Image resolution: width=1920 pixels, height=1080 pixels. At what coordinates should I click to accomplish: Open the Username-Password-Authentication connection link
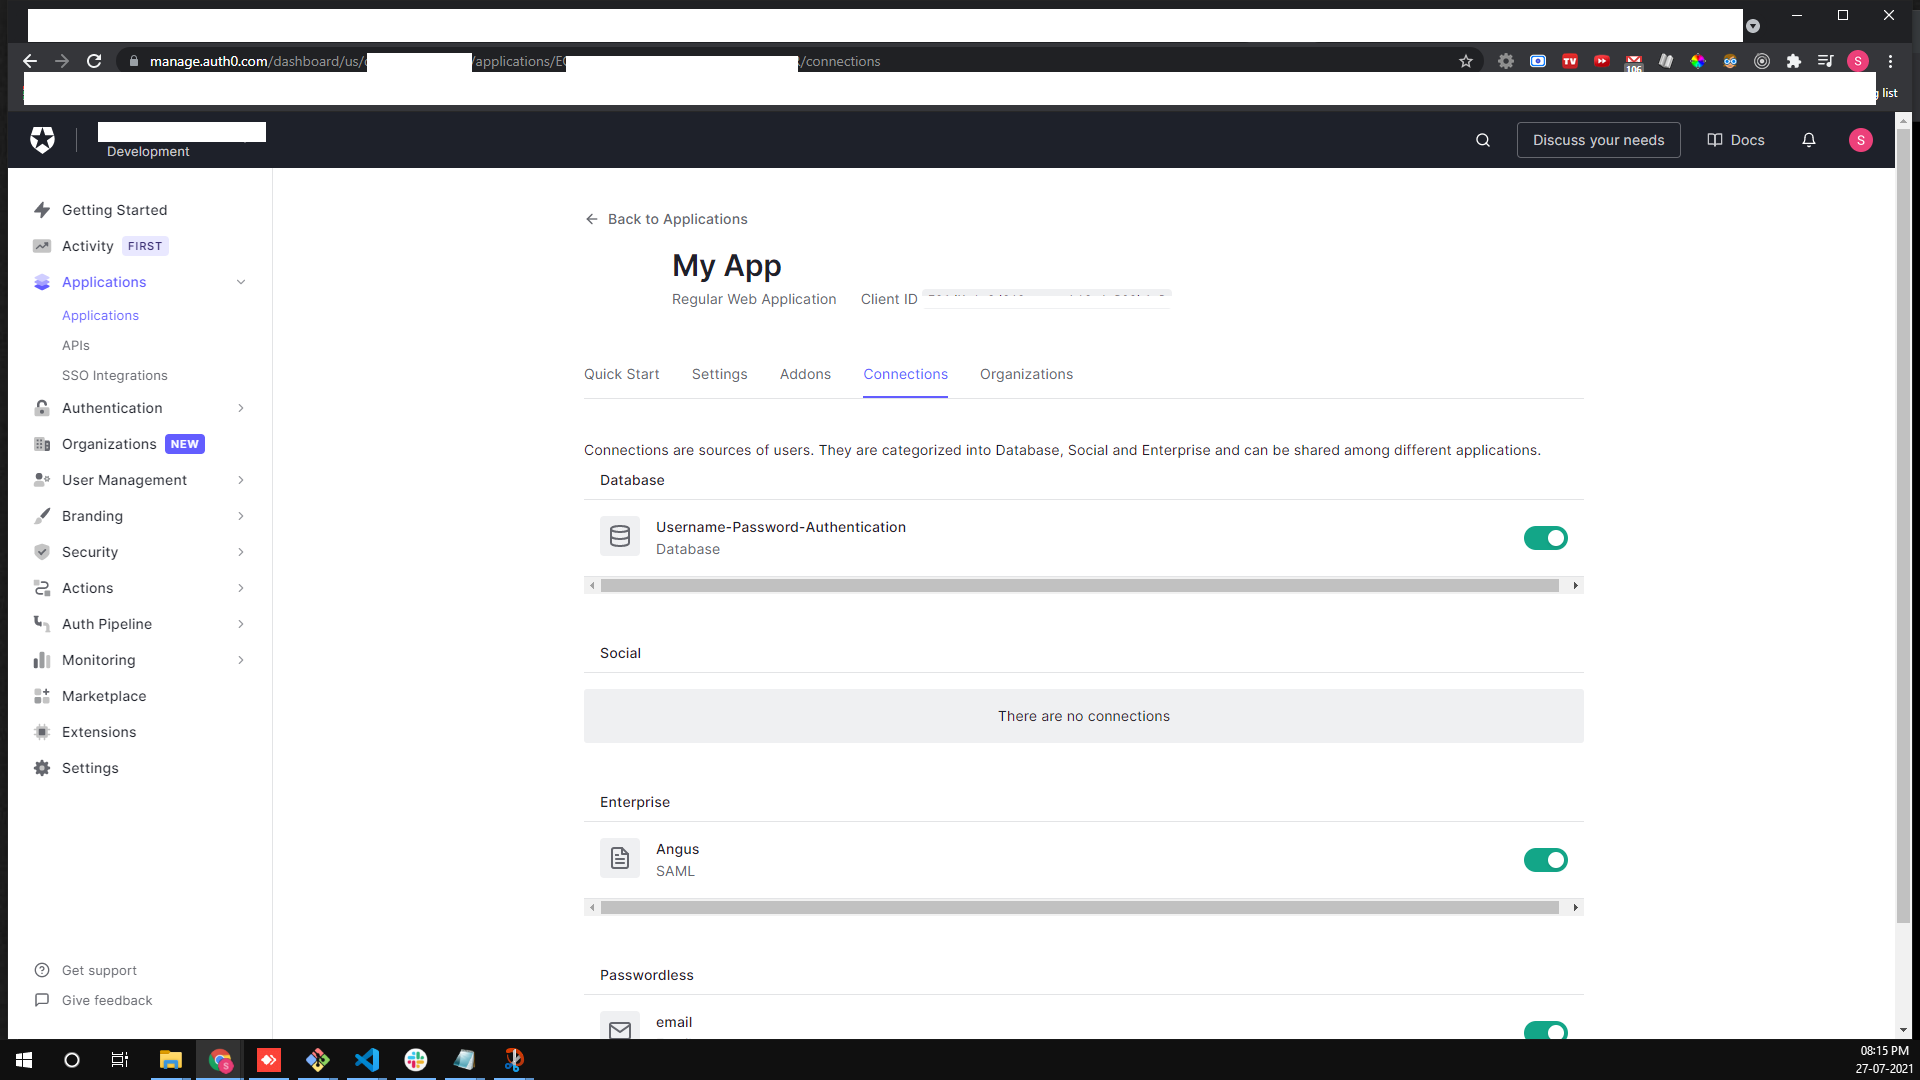(x=781, y=527)
